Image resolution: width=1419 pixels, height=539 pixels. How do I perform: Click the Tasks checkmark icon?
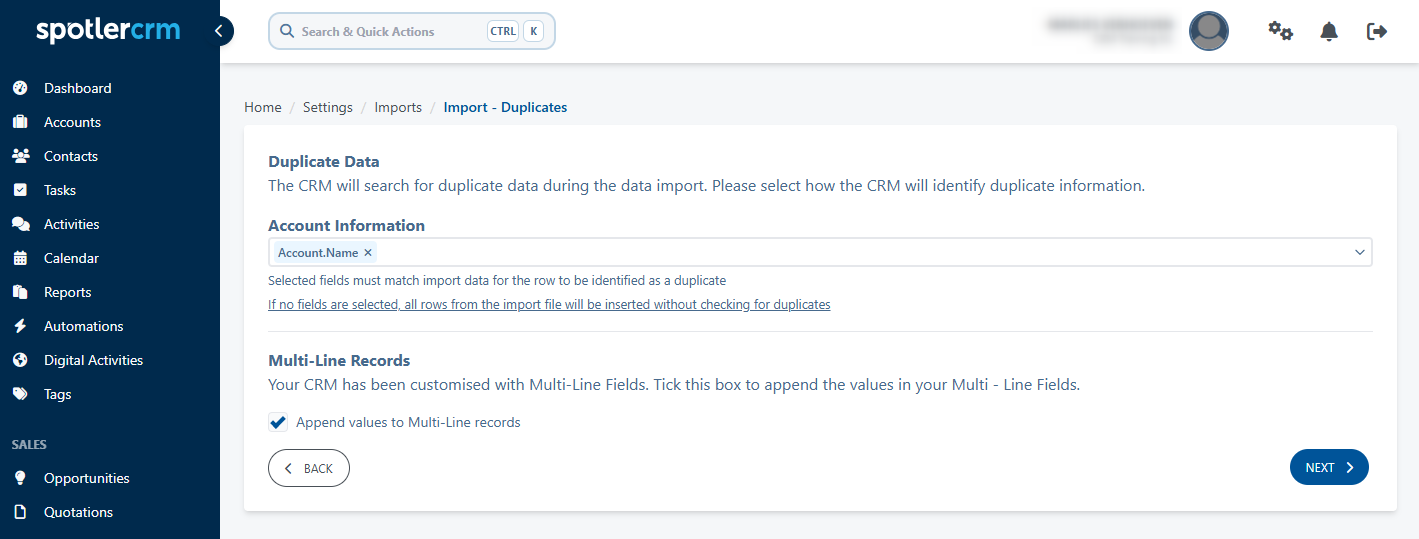pos(20,190)
